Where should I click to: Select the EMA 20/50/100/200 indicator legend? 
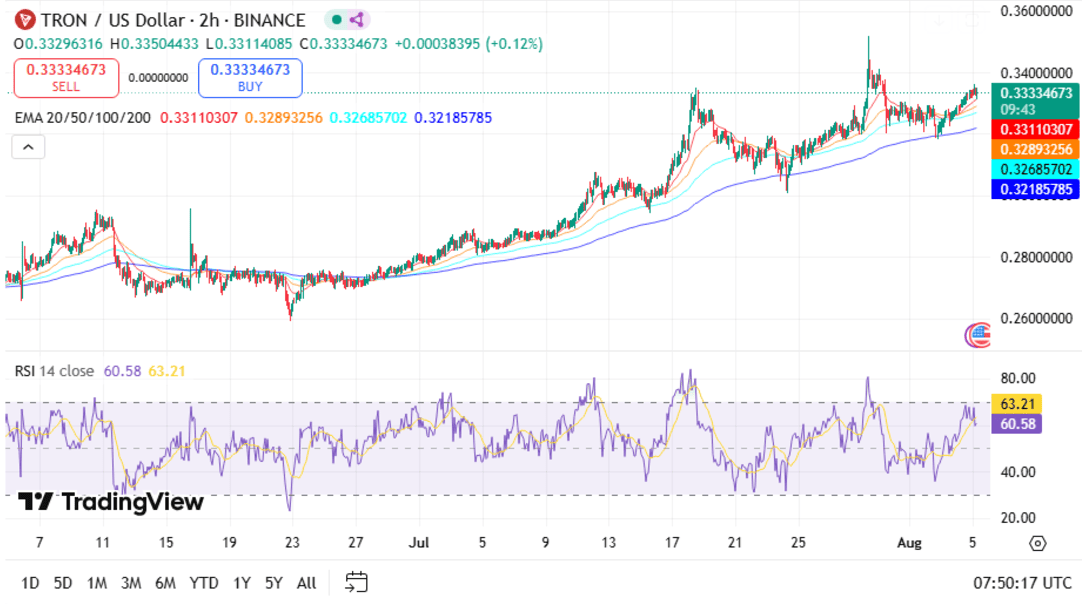click(x=83, y=118)
